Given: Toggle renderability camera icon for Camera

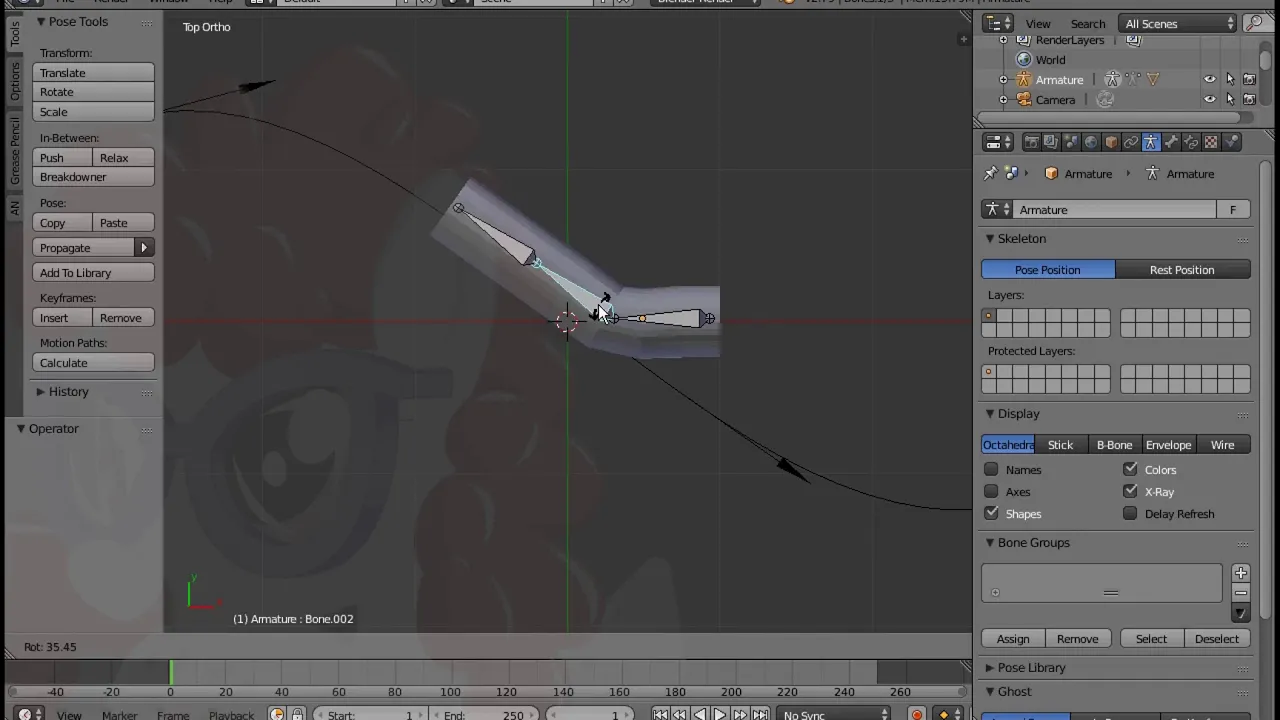Looking at the screenshot, I should pyautogui.click(x=1250, y=99).
